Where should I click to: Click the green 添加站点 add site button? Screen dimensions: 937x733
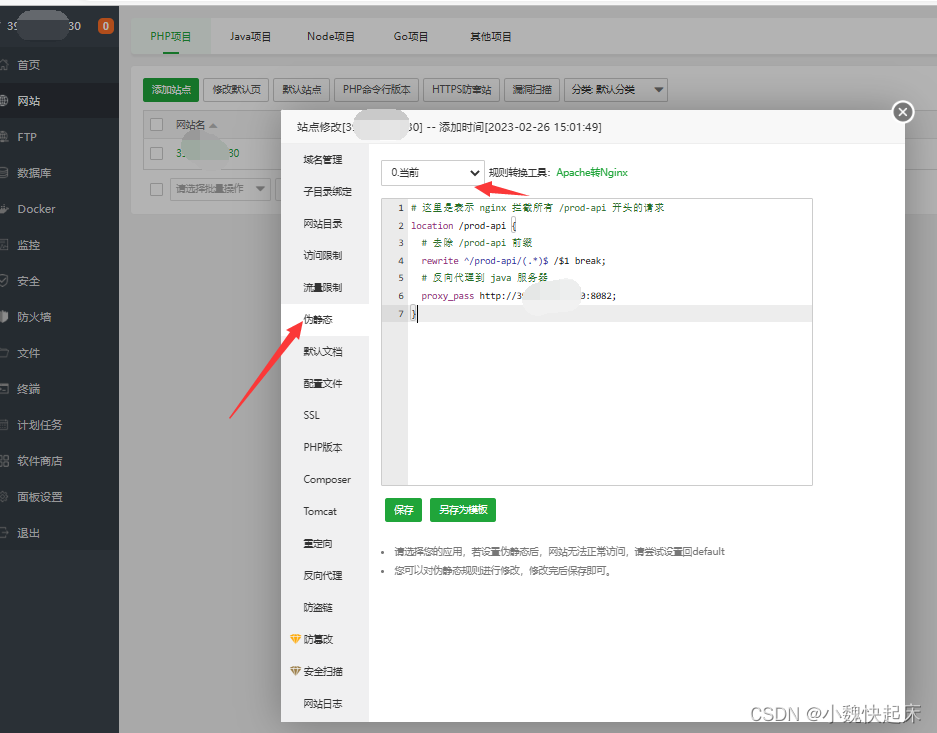click(x=171, y=90)
